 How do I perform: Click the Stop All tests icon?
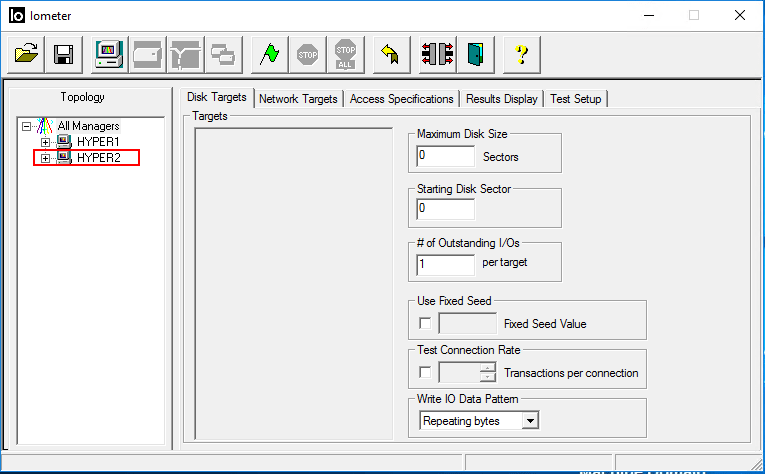345,54
